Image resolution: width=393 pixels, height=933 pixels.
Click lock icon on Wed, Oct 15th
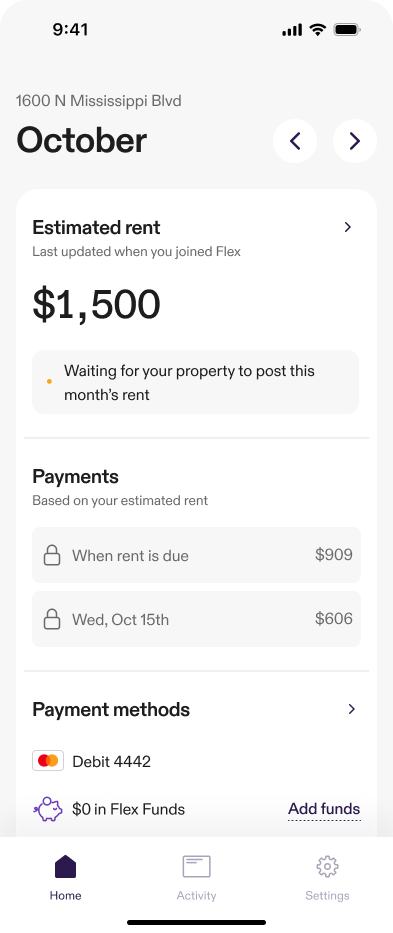[52, 619]
